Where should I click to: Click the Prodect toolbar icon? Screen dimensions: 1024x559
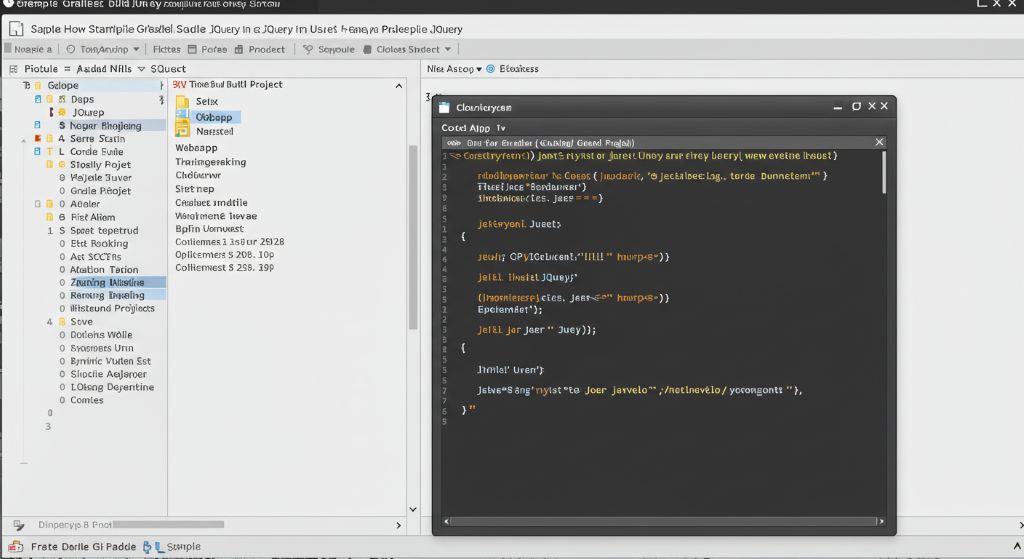[240, 49]
